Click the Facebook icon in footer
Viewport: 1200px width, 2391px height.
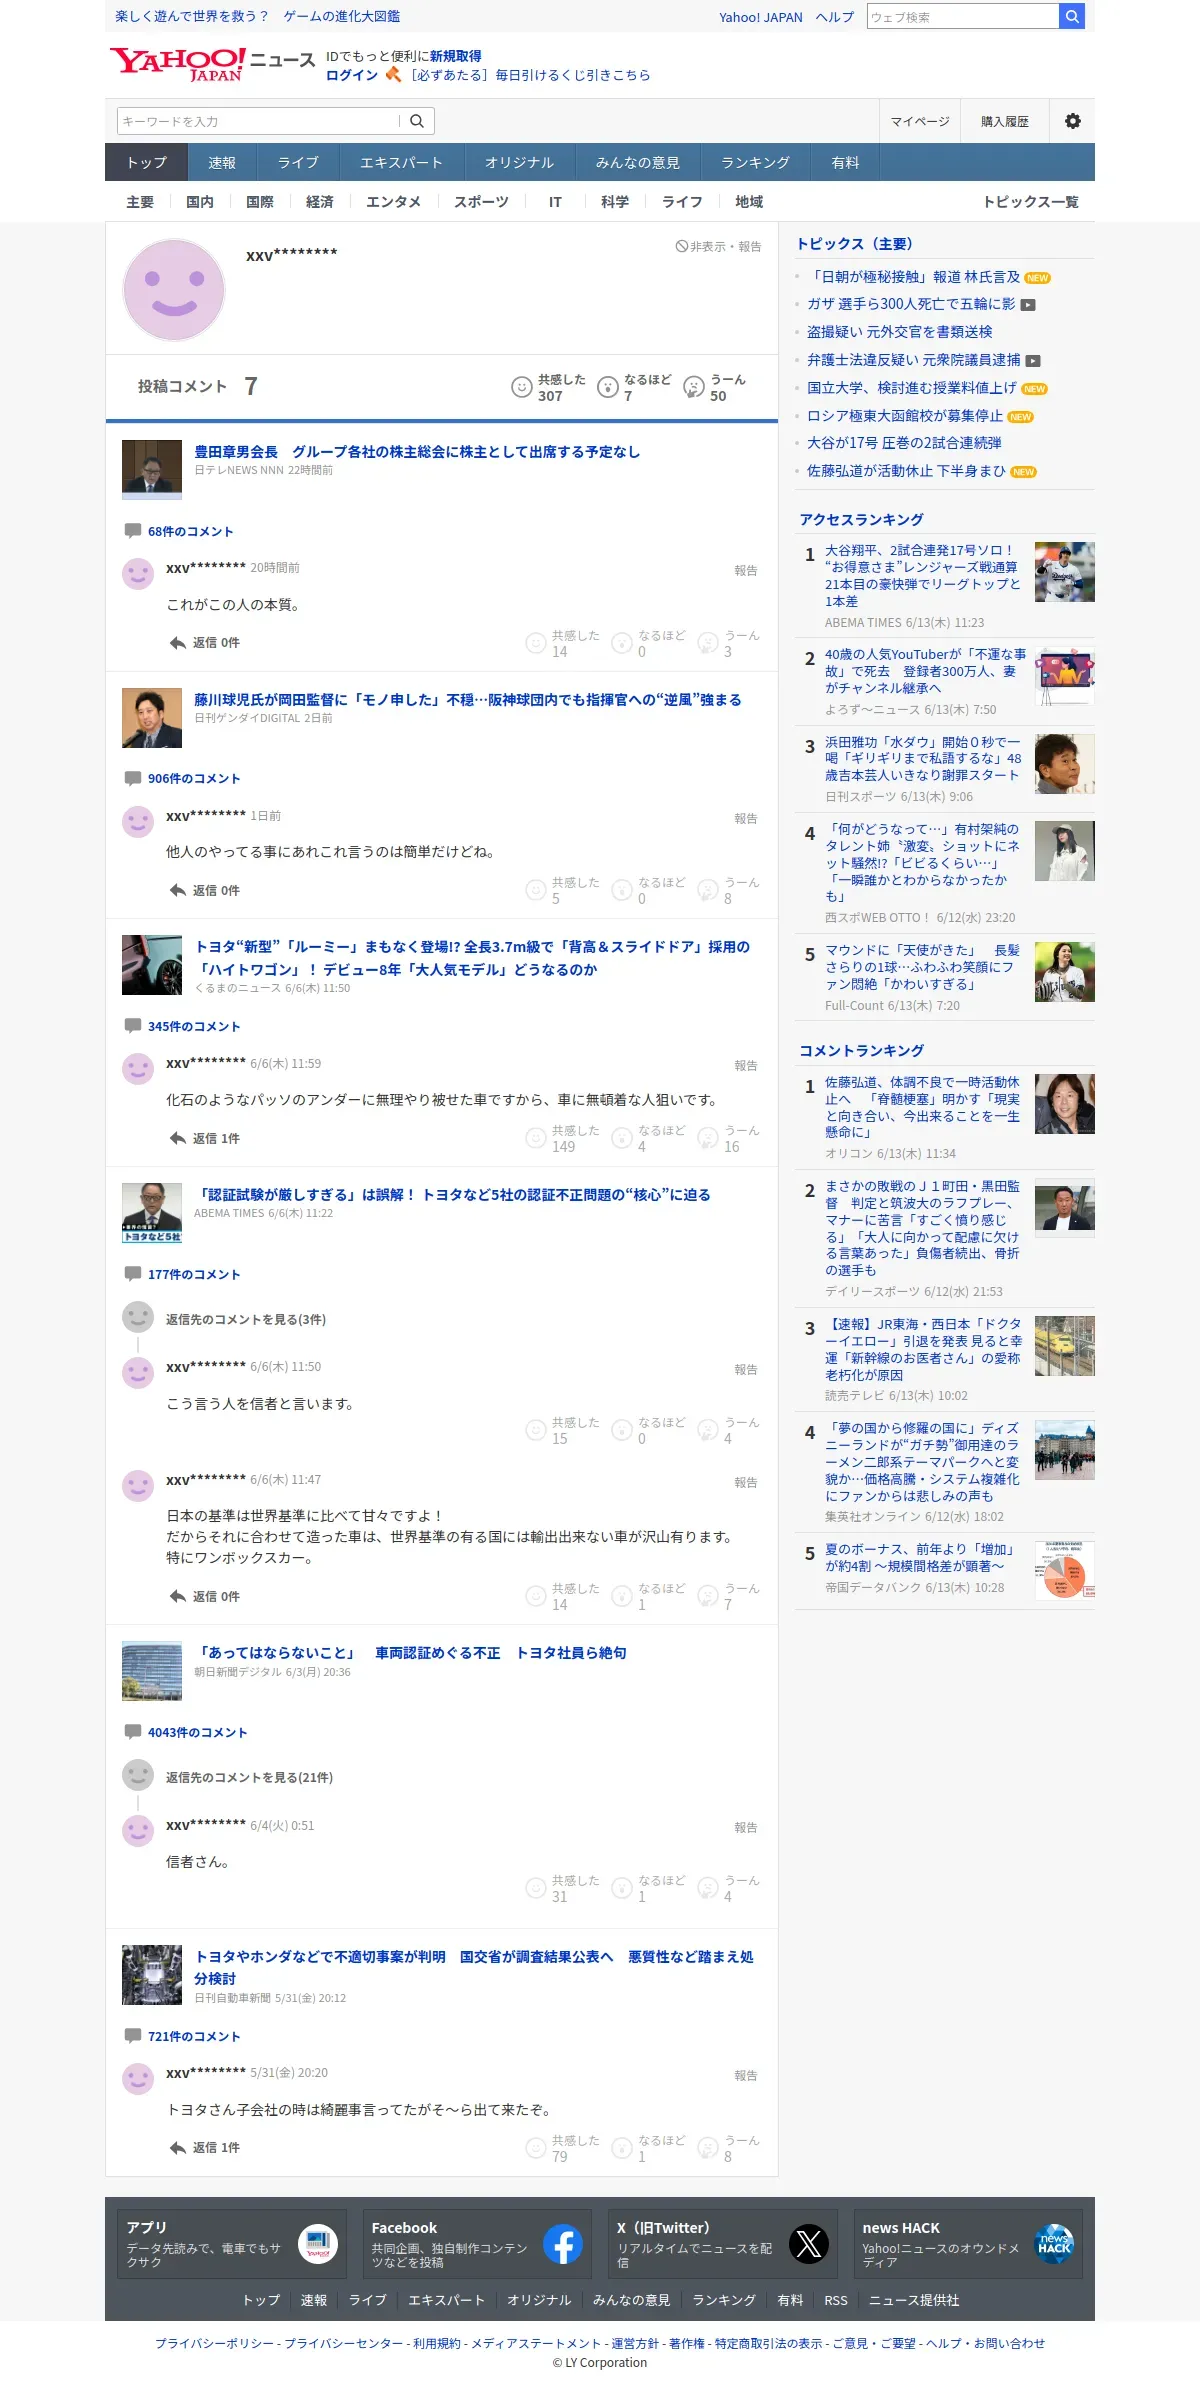(563, 2245)
